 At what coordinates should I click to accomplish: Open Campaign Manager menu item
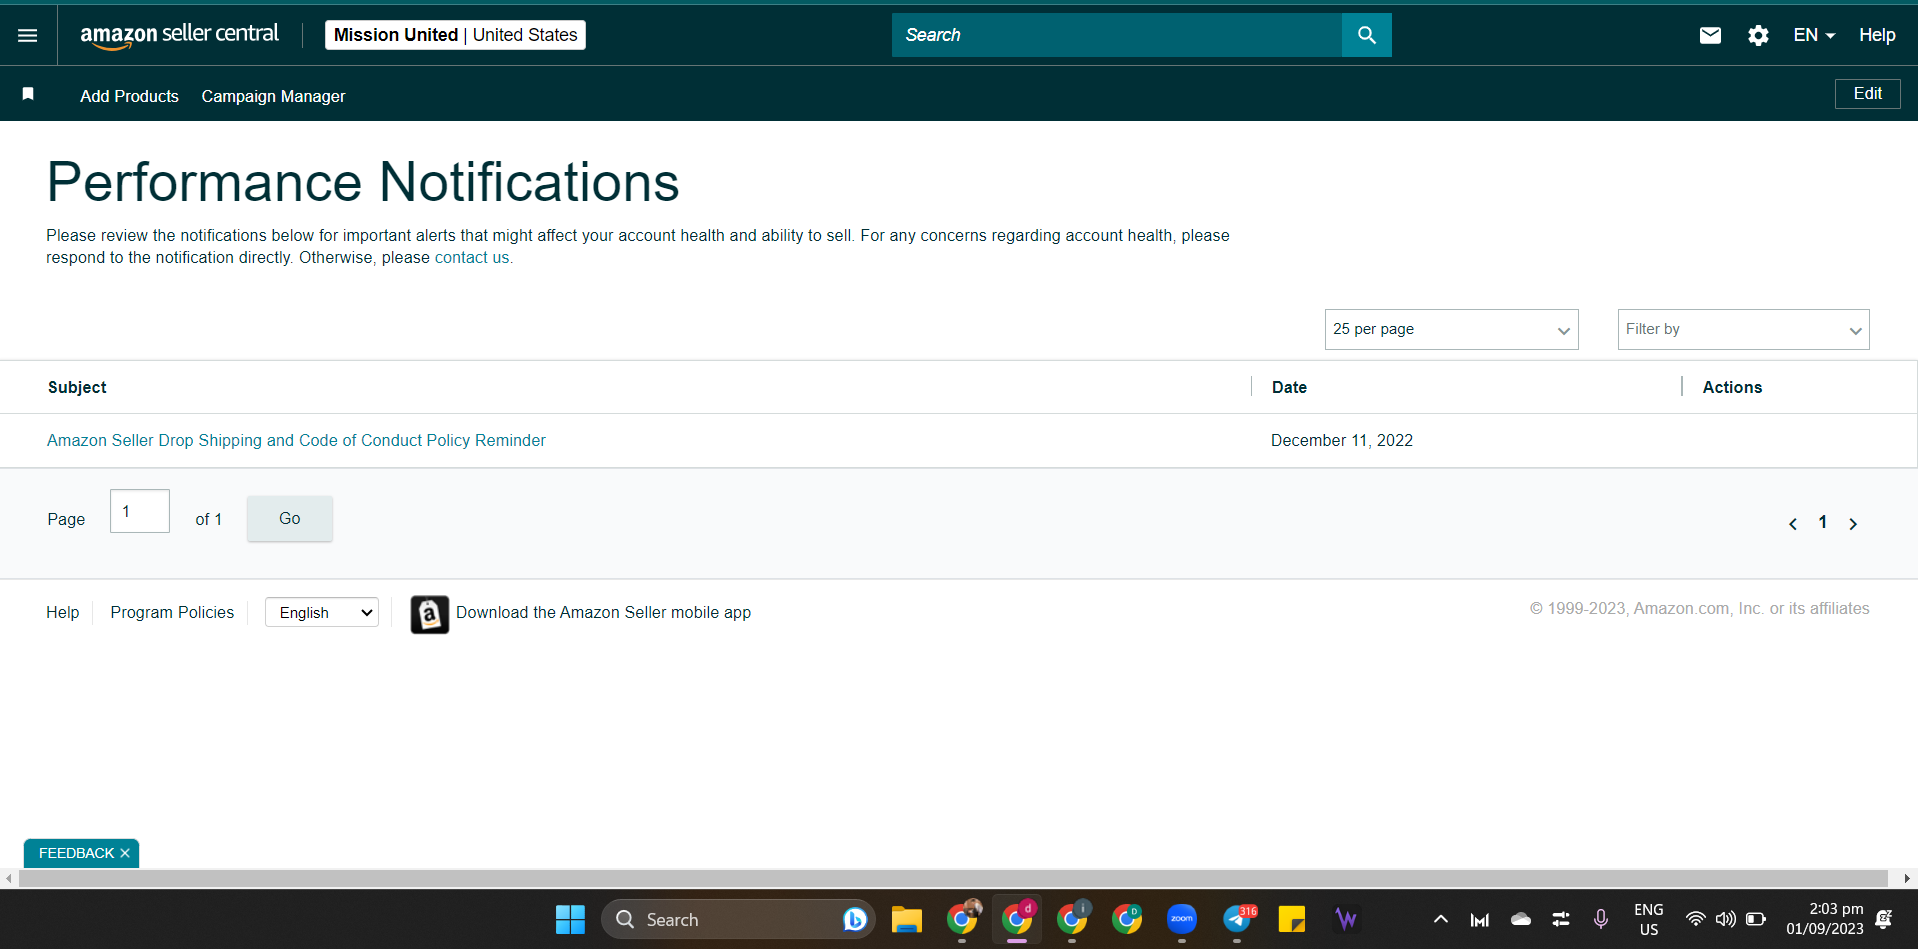273,97
